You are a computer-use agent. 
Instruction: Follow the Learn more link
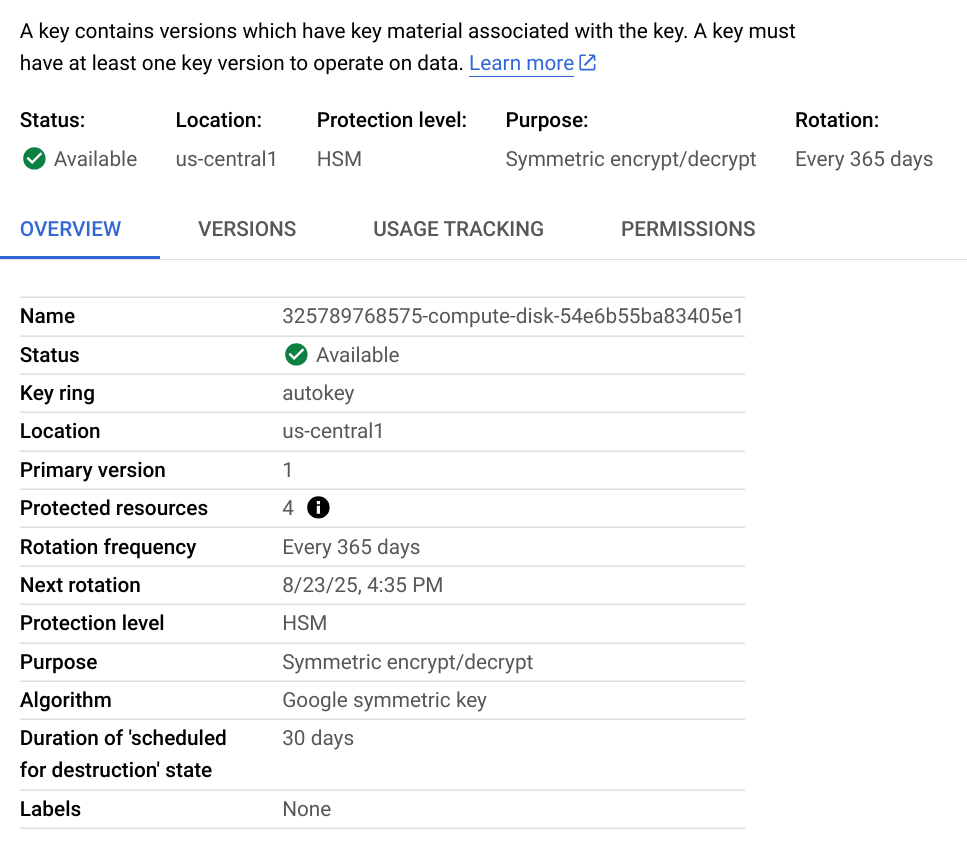(x=521, y=64)
